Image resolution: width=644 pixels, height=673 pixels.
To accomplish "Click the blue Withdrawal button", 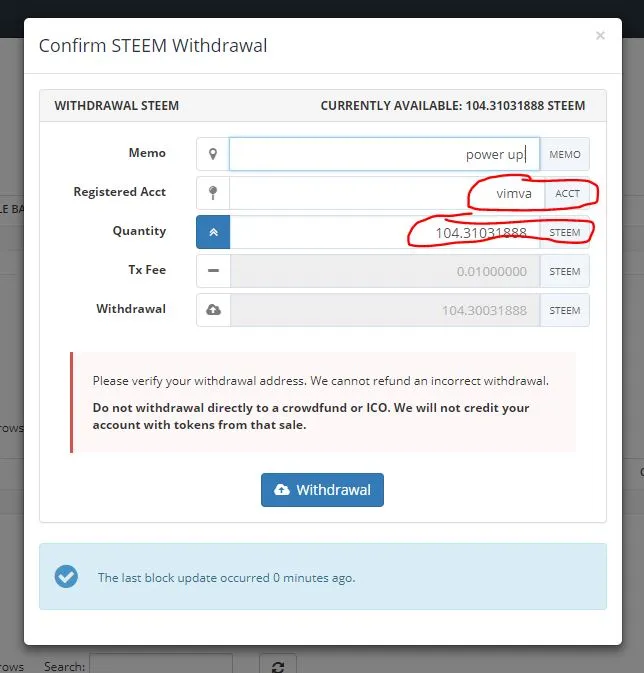I will point(322,490).
